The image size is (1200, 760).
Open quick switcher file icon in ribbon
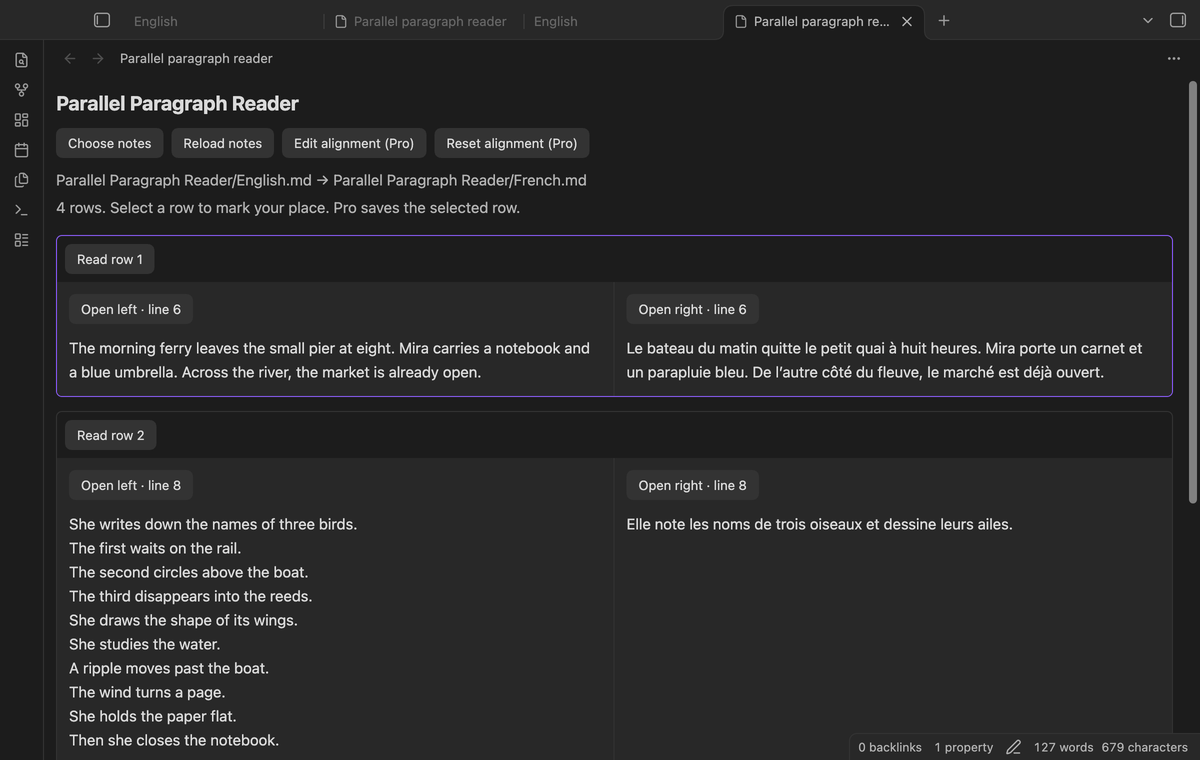21,60
